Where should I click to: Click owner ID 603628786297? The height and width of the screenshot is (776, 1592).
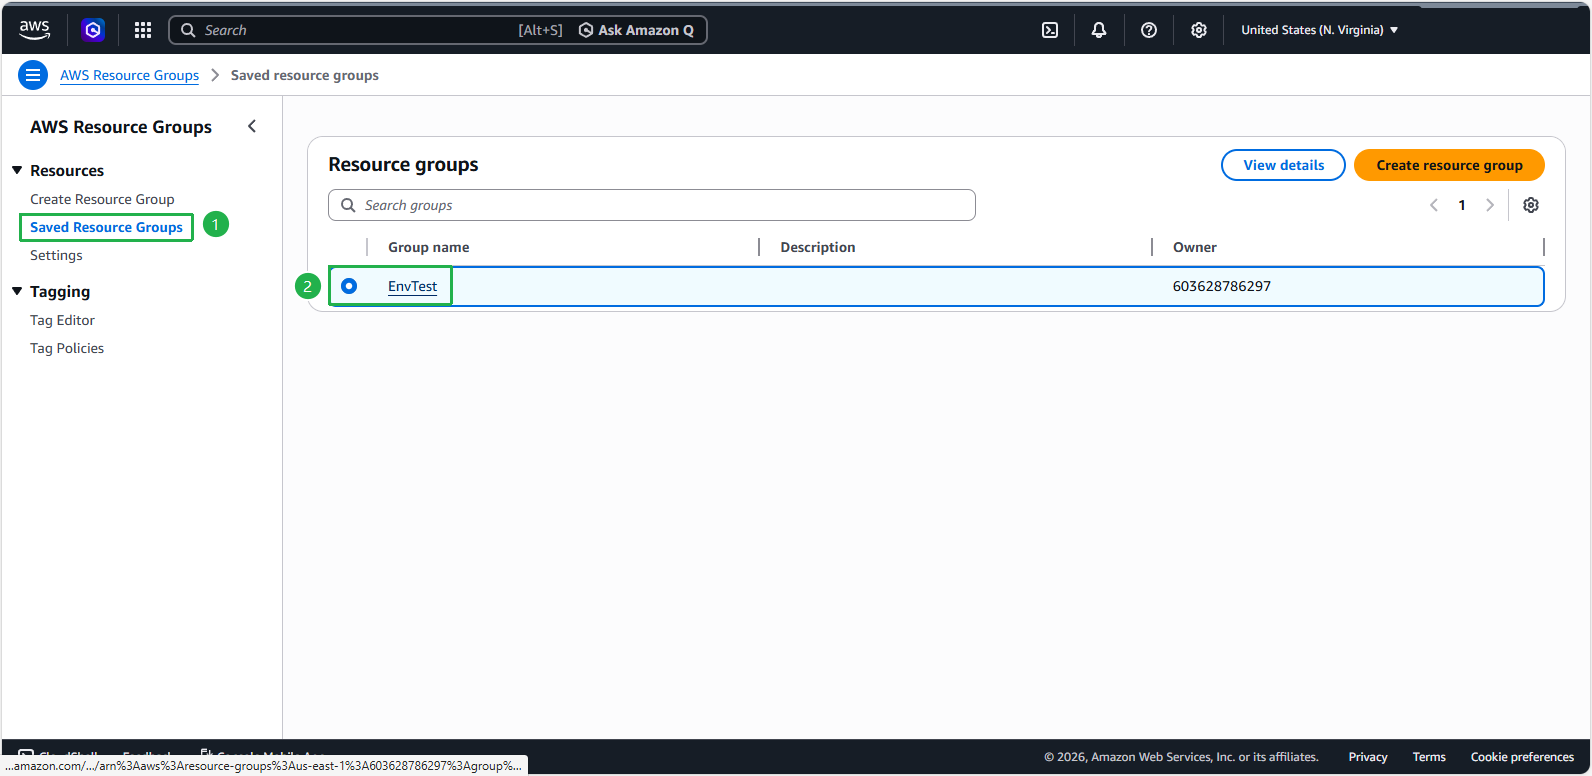coord(1222,286)
